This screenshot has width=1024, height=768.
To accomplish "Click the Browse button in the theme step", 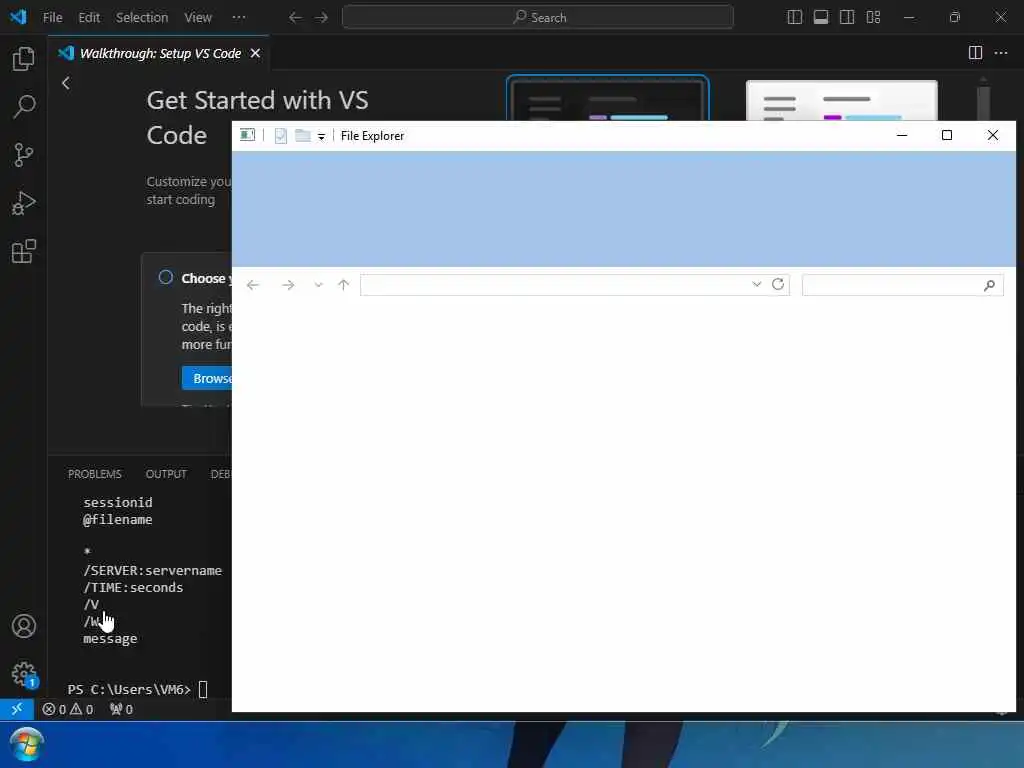I will [207, 378].
